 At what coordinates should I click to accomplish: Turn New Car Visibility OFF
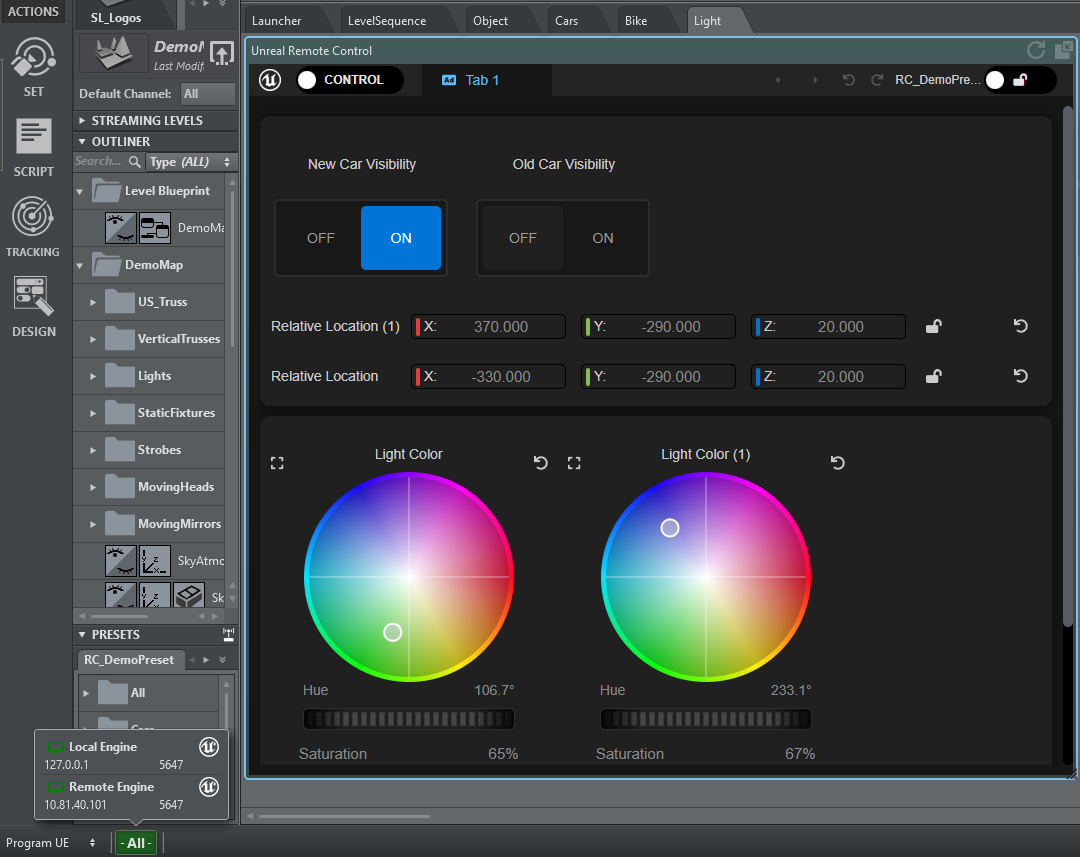pyautogui.click(x=321, y=238)
